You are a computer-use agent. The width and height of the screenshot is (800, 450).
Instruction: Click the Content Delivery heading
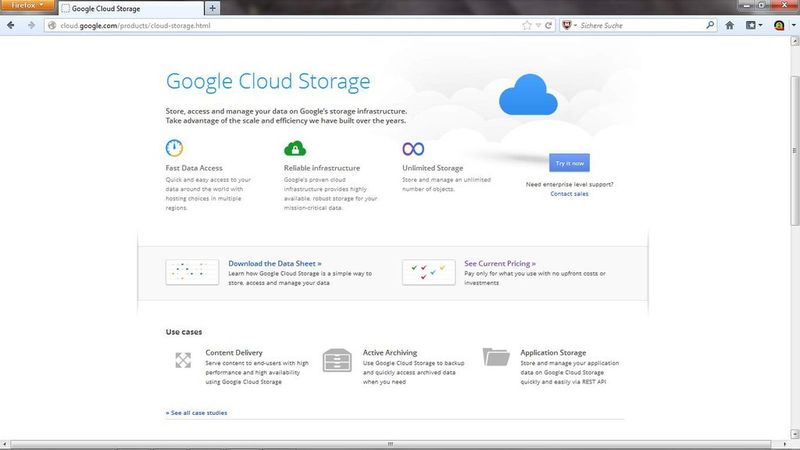tap(234, 353)
